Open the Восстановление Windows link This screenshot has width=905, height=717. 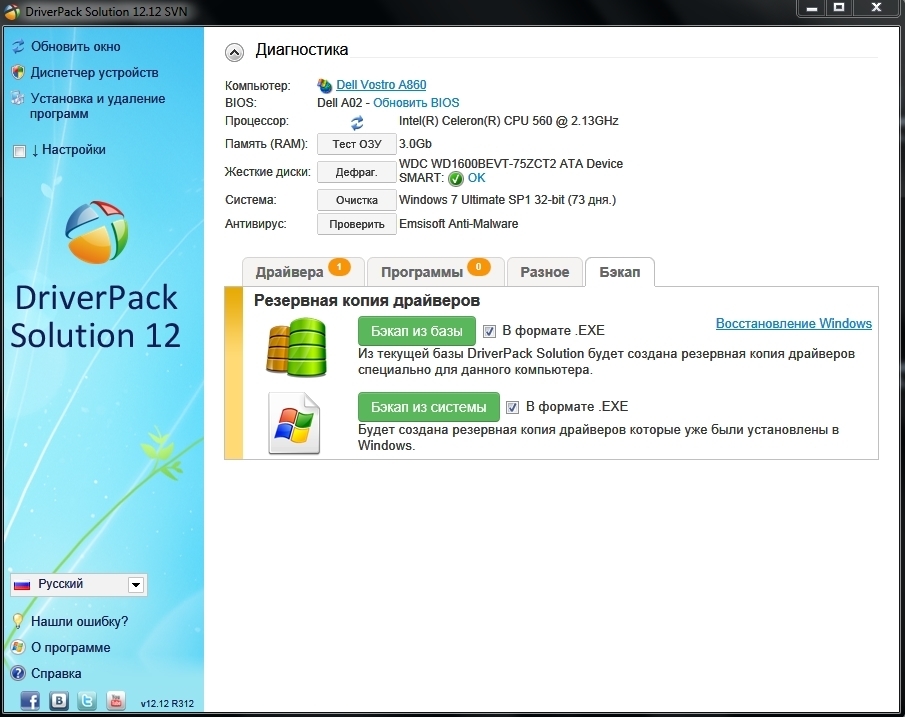pos(793,324)
